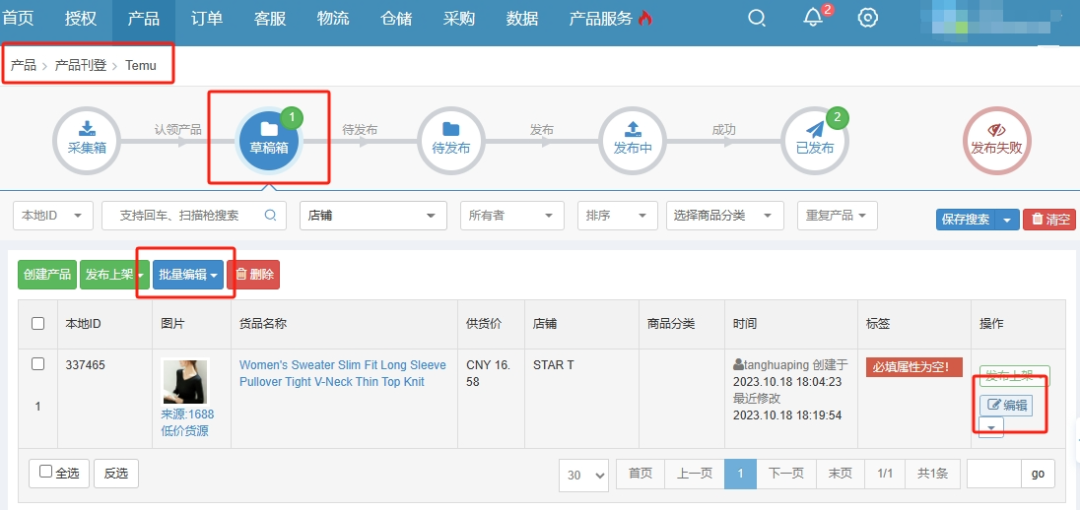The image size is (1080, 510).
Task: Open the 采购 nav item
Action: coord(459,19)
